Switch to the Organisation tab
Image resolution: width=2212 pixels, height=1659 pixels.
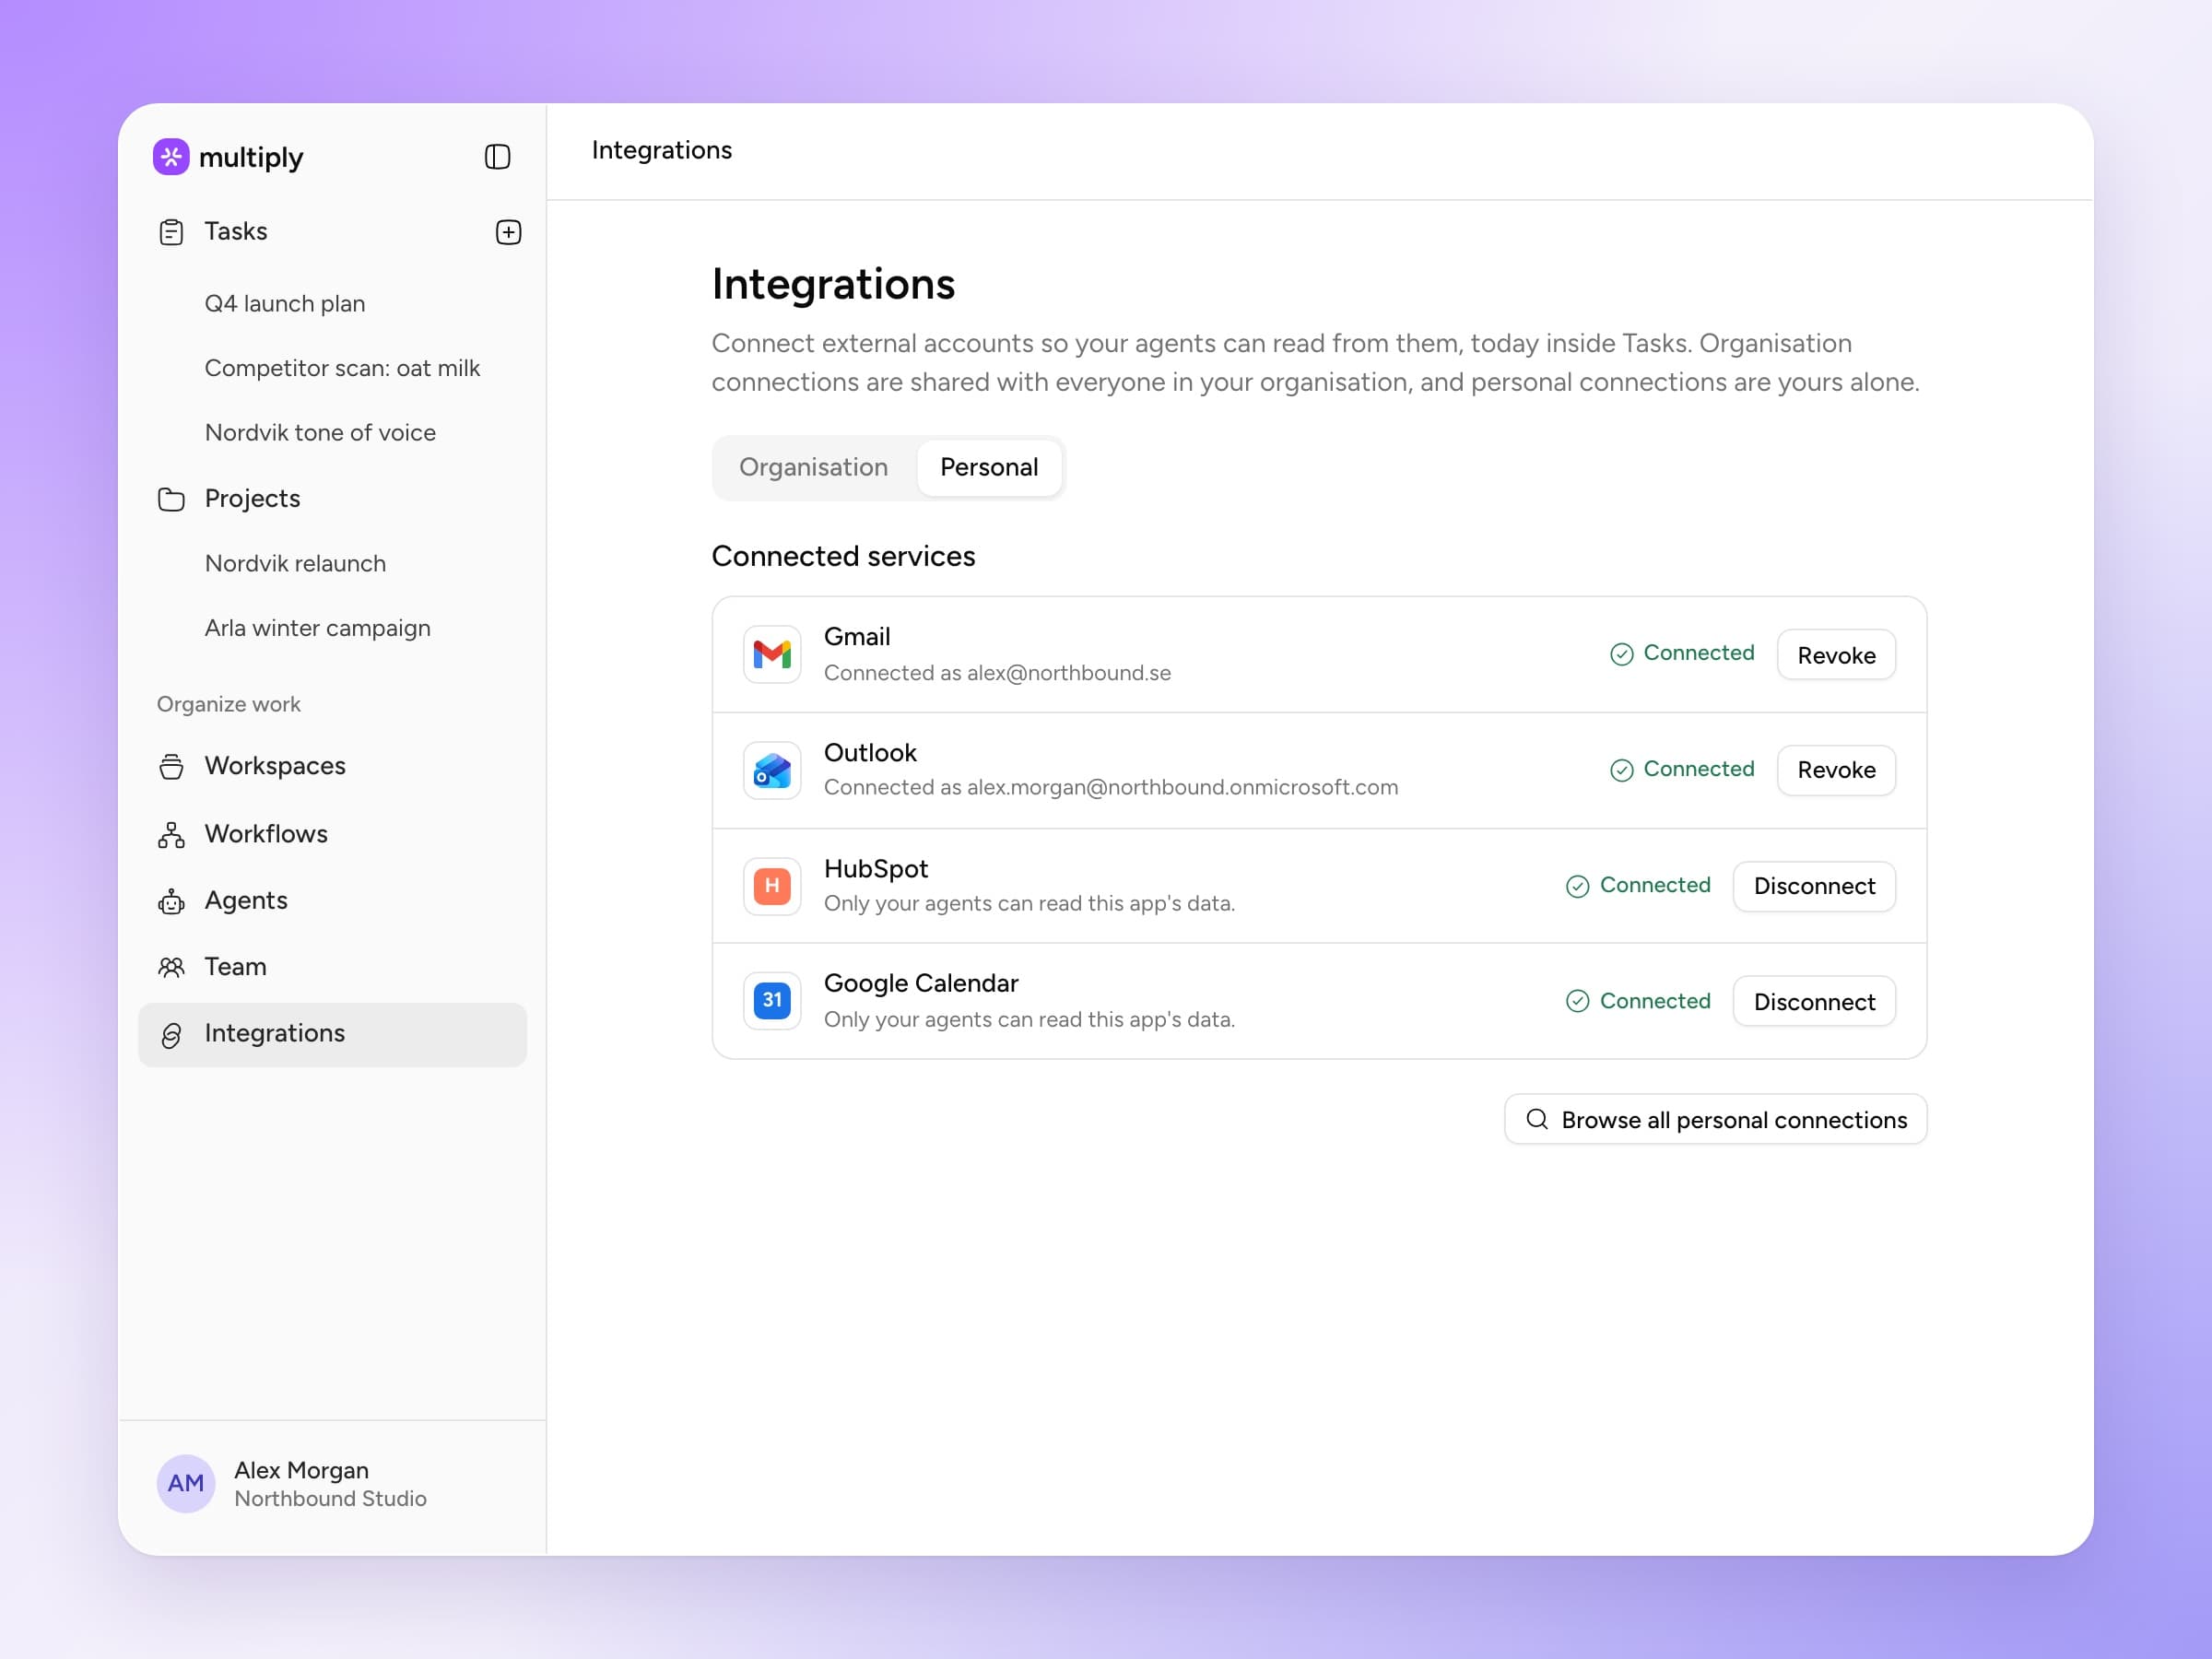[813, 467]
